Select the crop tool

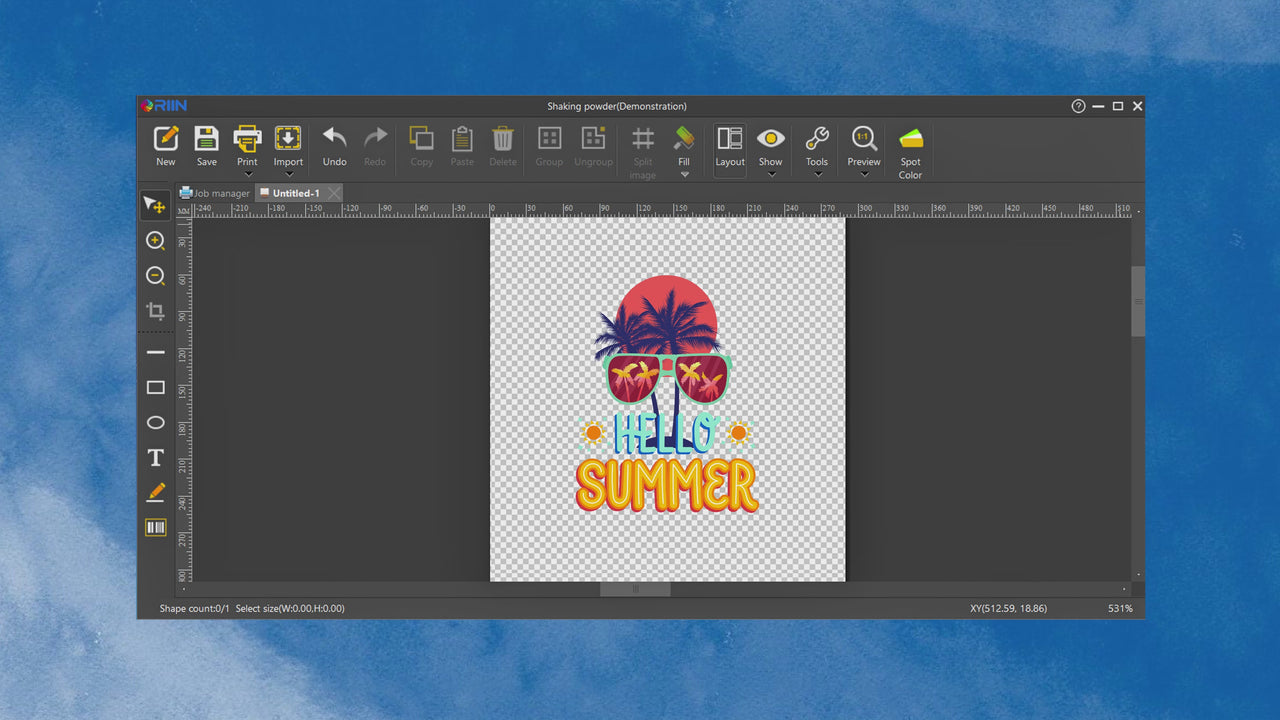155,311
